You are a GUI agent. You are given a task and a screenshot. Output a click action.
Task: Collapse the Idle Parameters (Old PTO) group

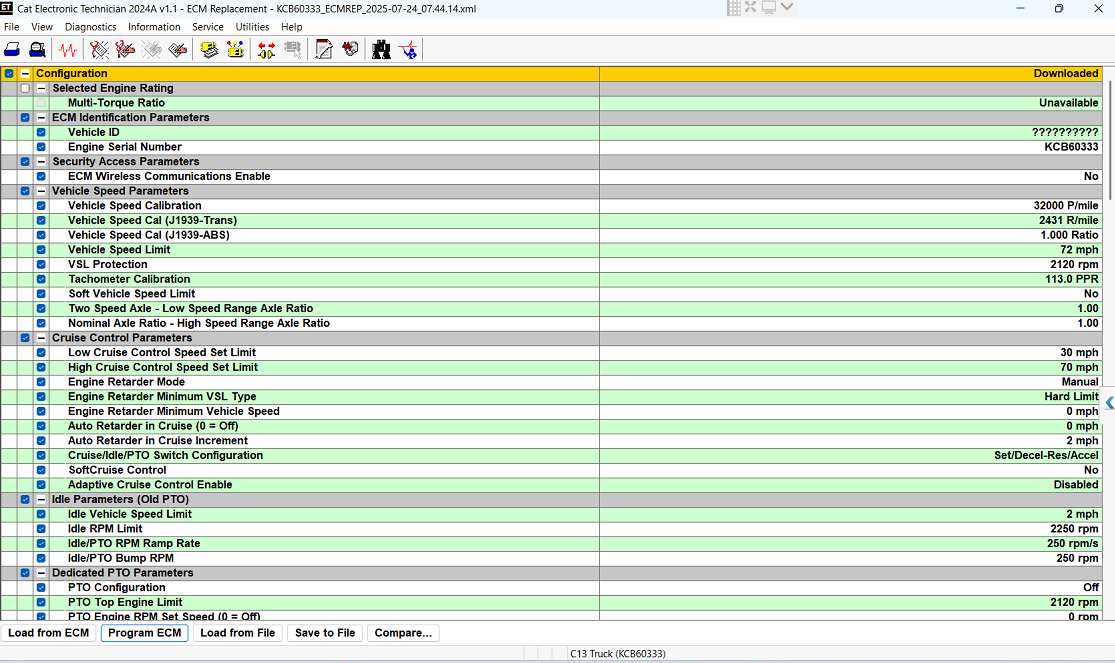pyautogui.click(x=41, y=499)
